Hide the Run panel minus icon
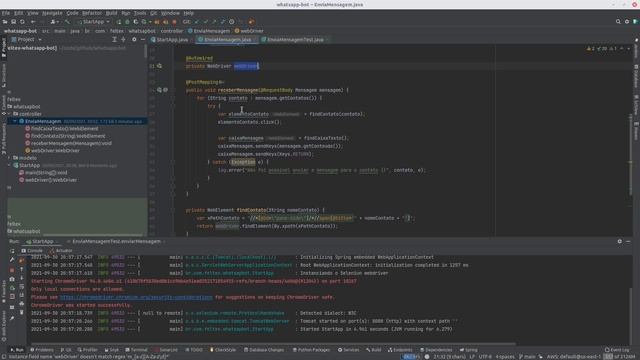The image size is (640, 360). pyautogui.click(x=628, y=241)
